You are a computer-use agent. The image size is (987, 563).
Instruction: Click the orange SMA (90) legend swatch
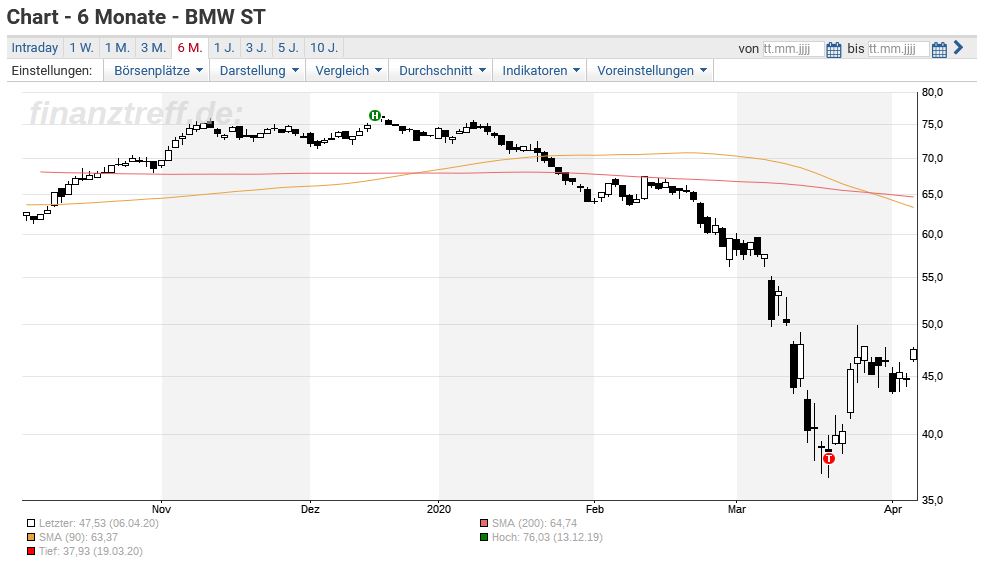31,537
